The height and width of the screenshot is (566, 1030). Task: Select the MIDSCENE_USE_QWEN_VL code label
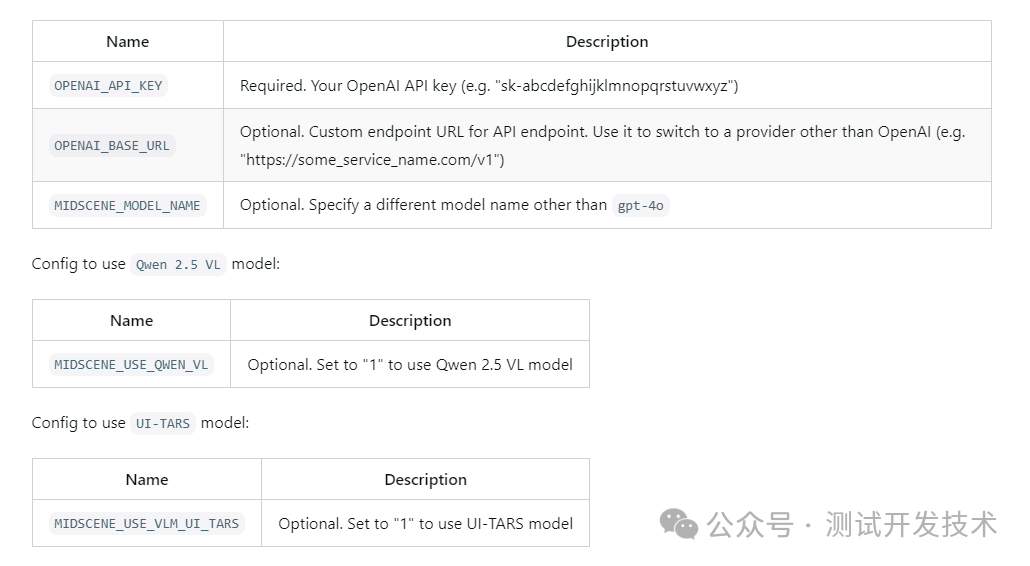pyautogui.click(x=131, y=365)
